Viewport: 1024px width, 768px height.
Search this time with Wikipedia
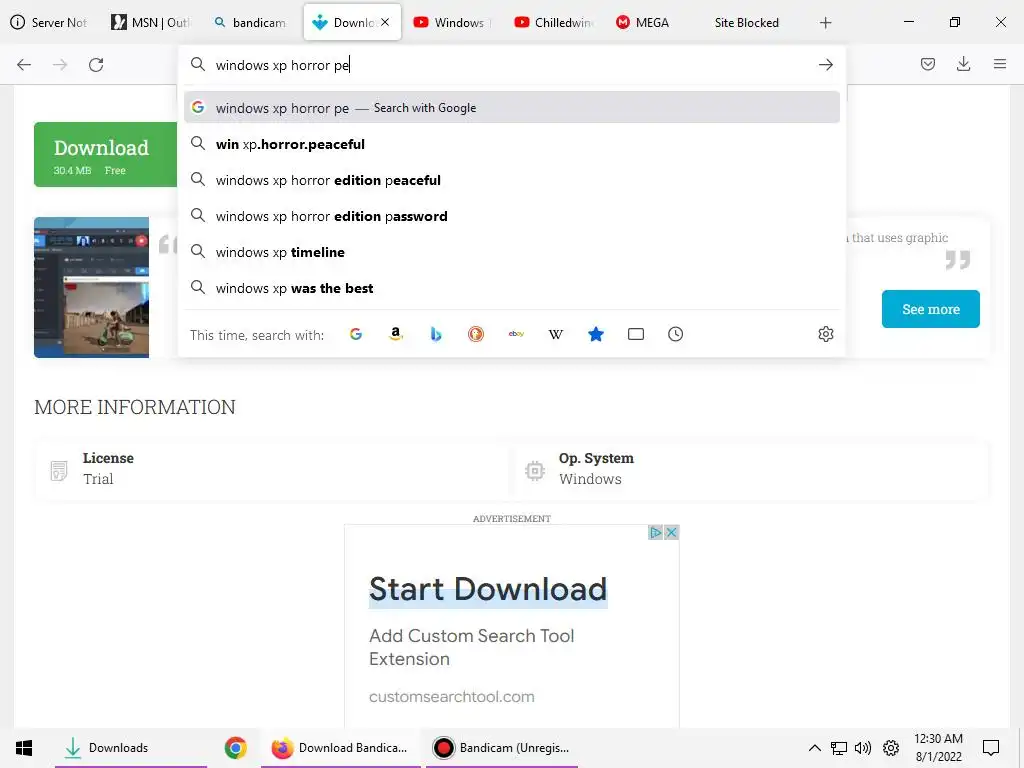(556, 334)
